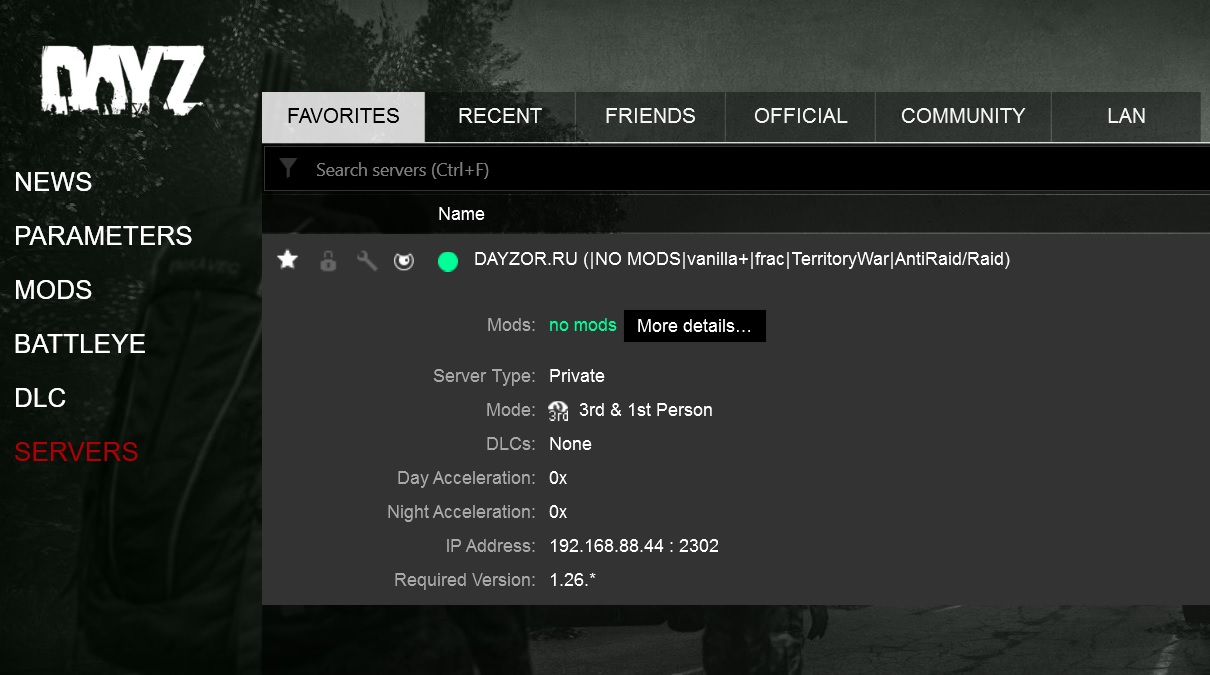Click the green 'no mods' text
Viewport: 1210px width, 675px height.
tap(583, 326)
